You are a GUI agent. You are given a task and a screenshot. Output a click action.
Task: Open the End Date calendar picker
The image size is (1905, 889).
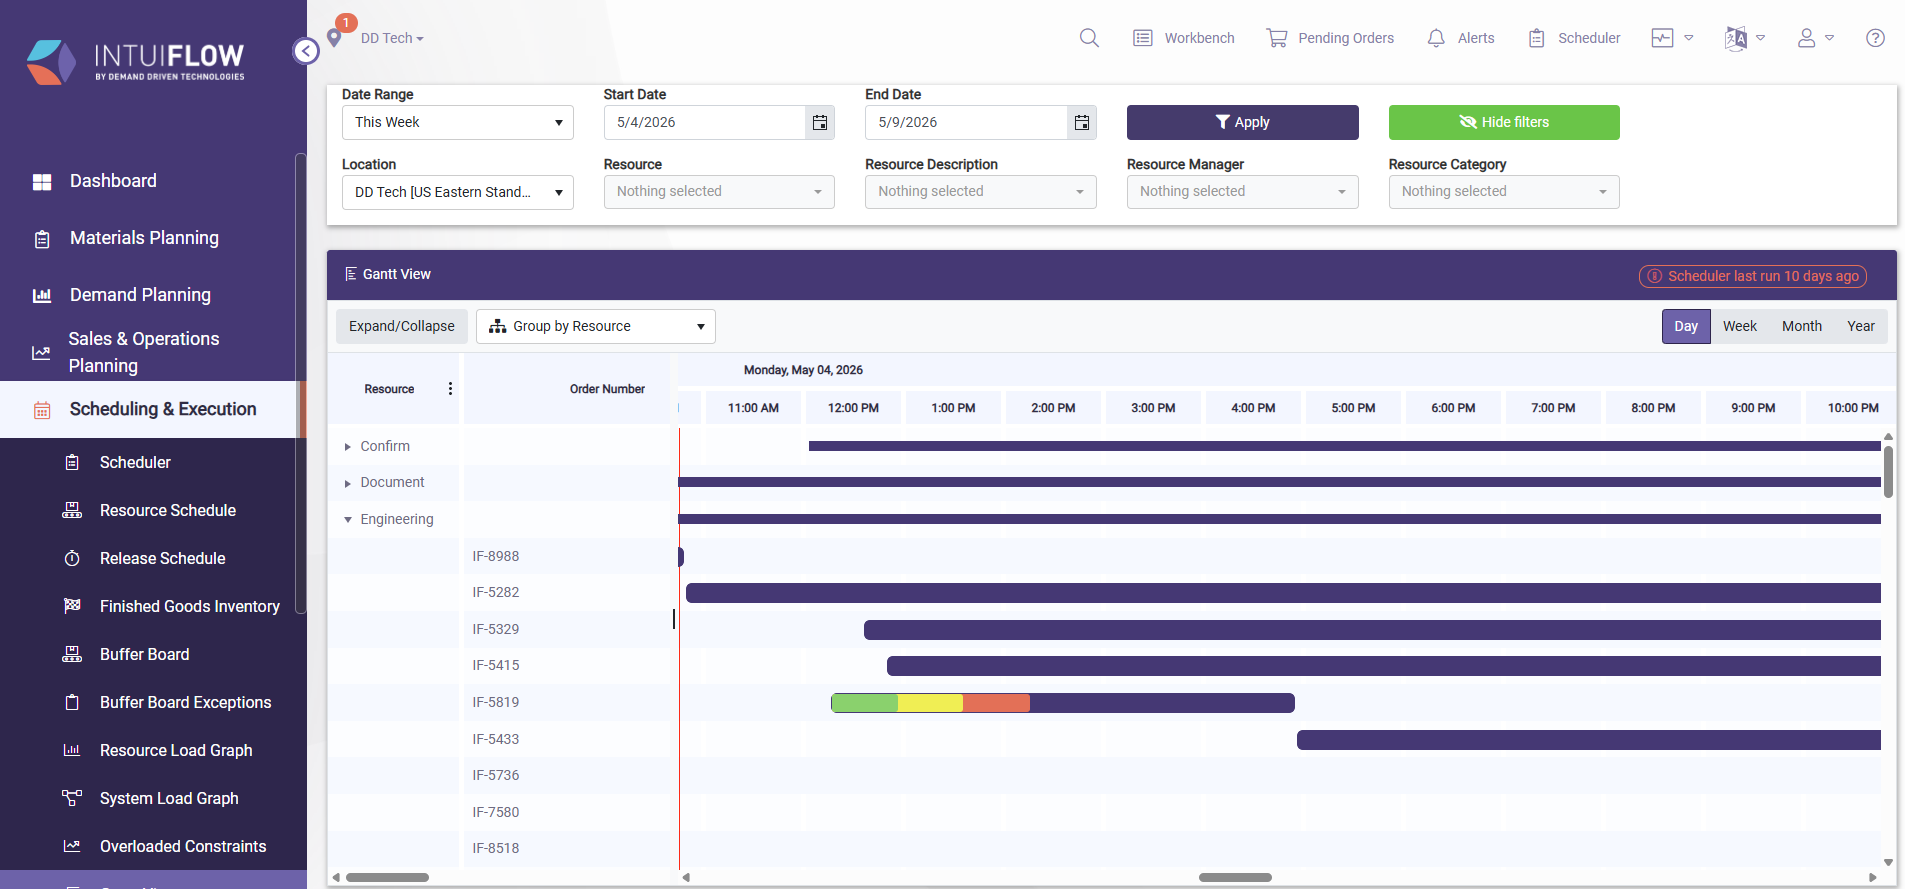(x=1082, y=122)
